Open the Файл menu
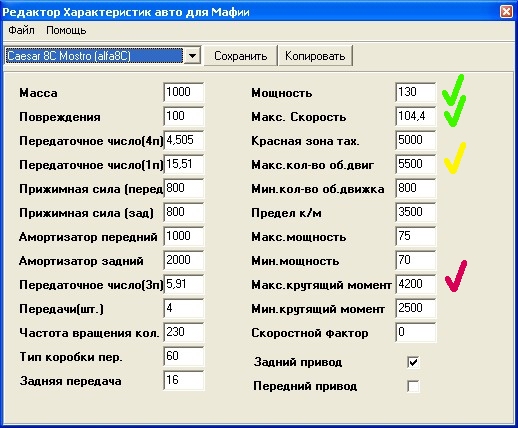518x428 pixels. 21,30
